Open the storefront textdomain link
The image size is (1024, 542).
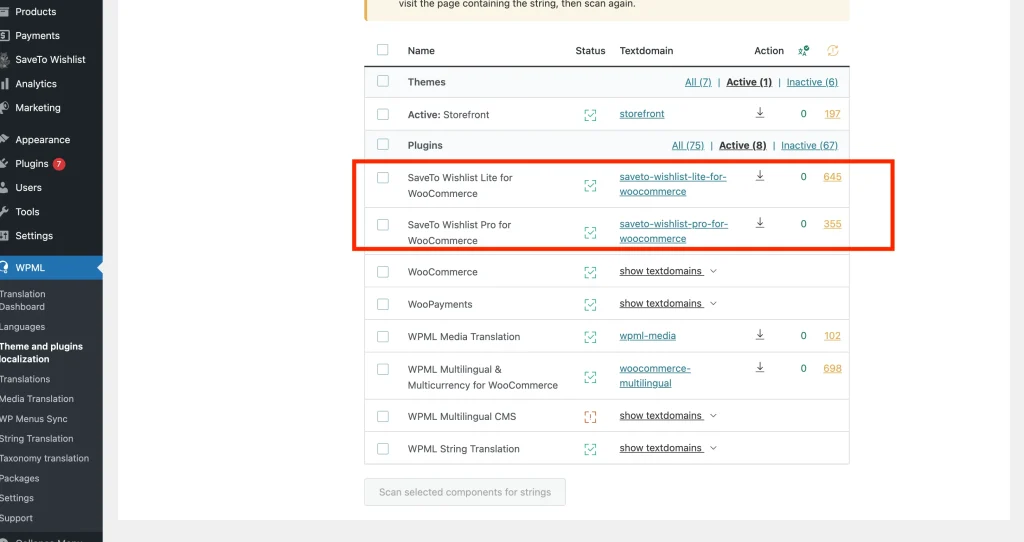[x=641, y=114]
